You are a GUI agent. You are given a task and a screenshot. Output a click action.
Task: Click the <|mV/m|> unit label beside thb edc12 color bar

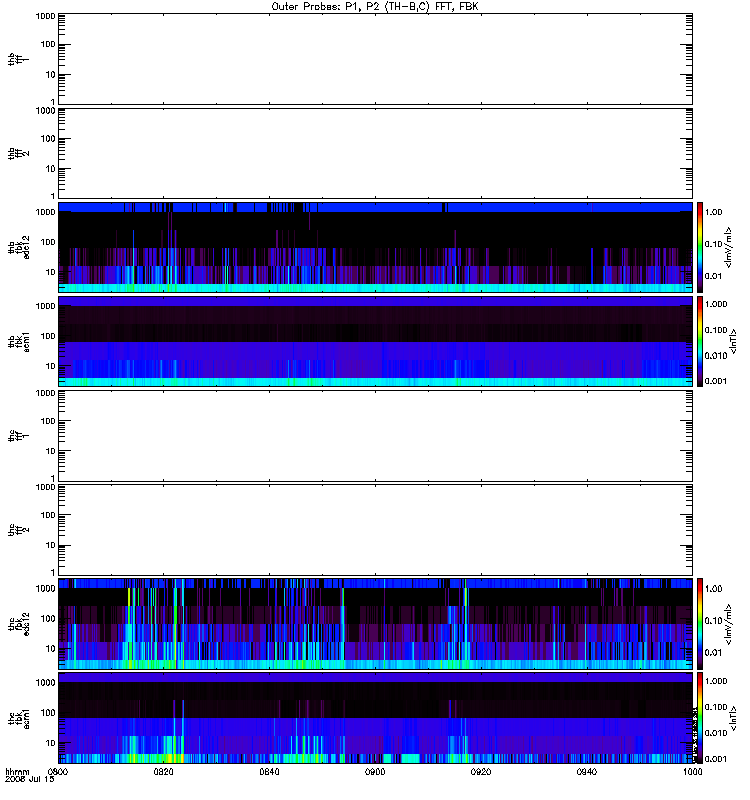[729, 247]
